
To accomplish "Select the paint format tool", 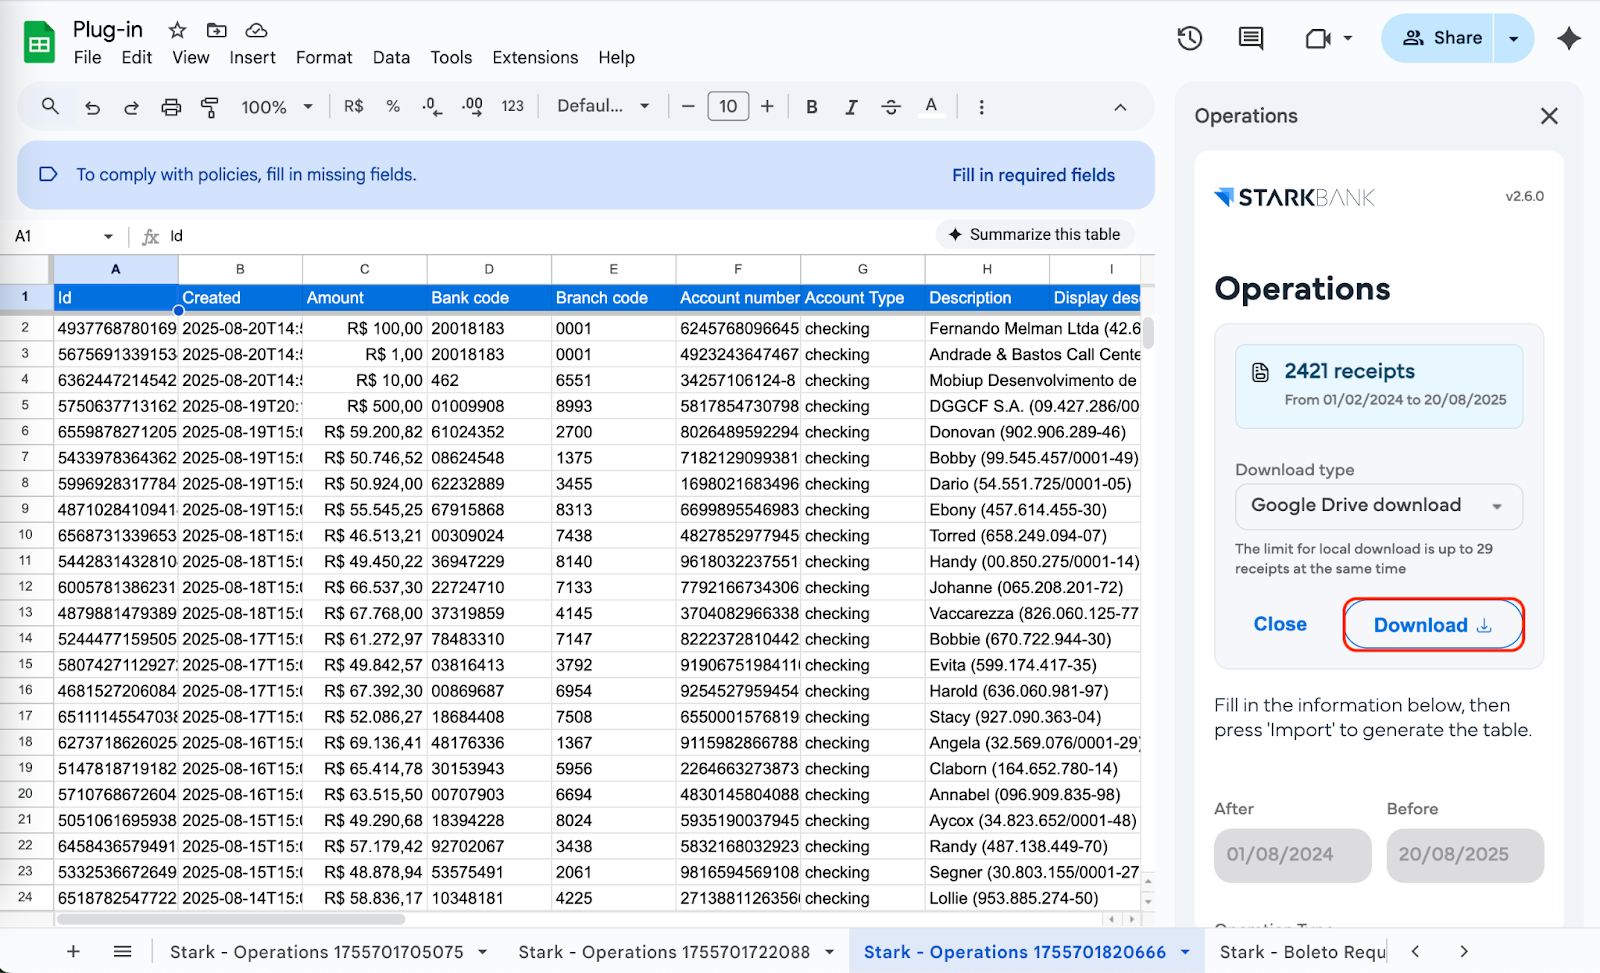I will point(210,107).
